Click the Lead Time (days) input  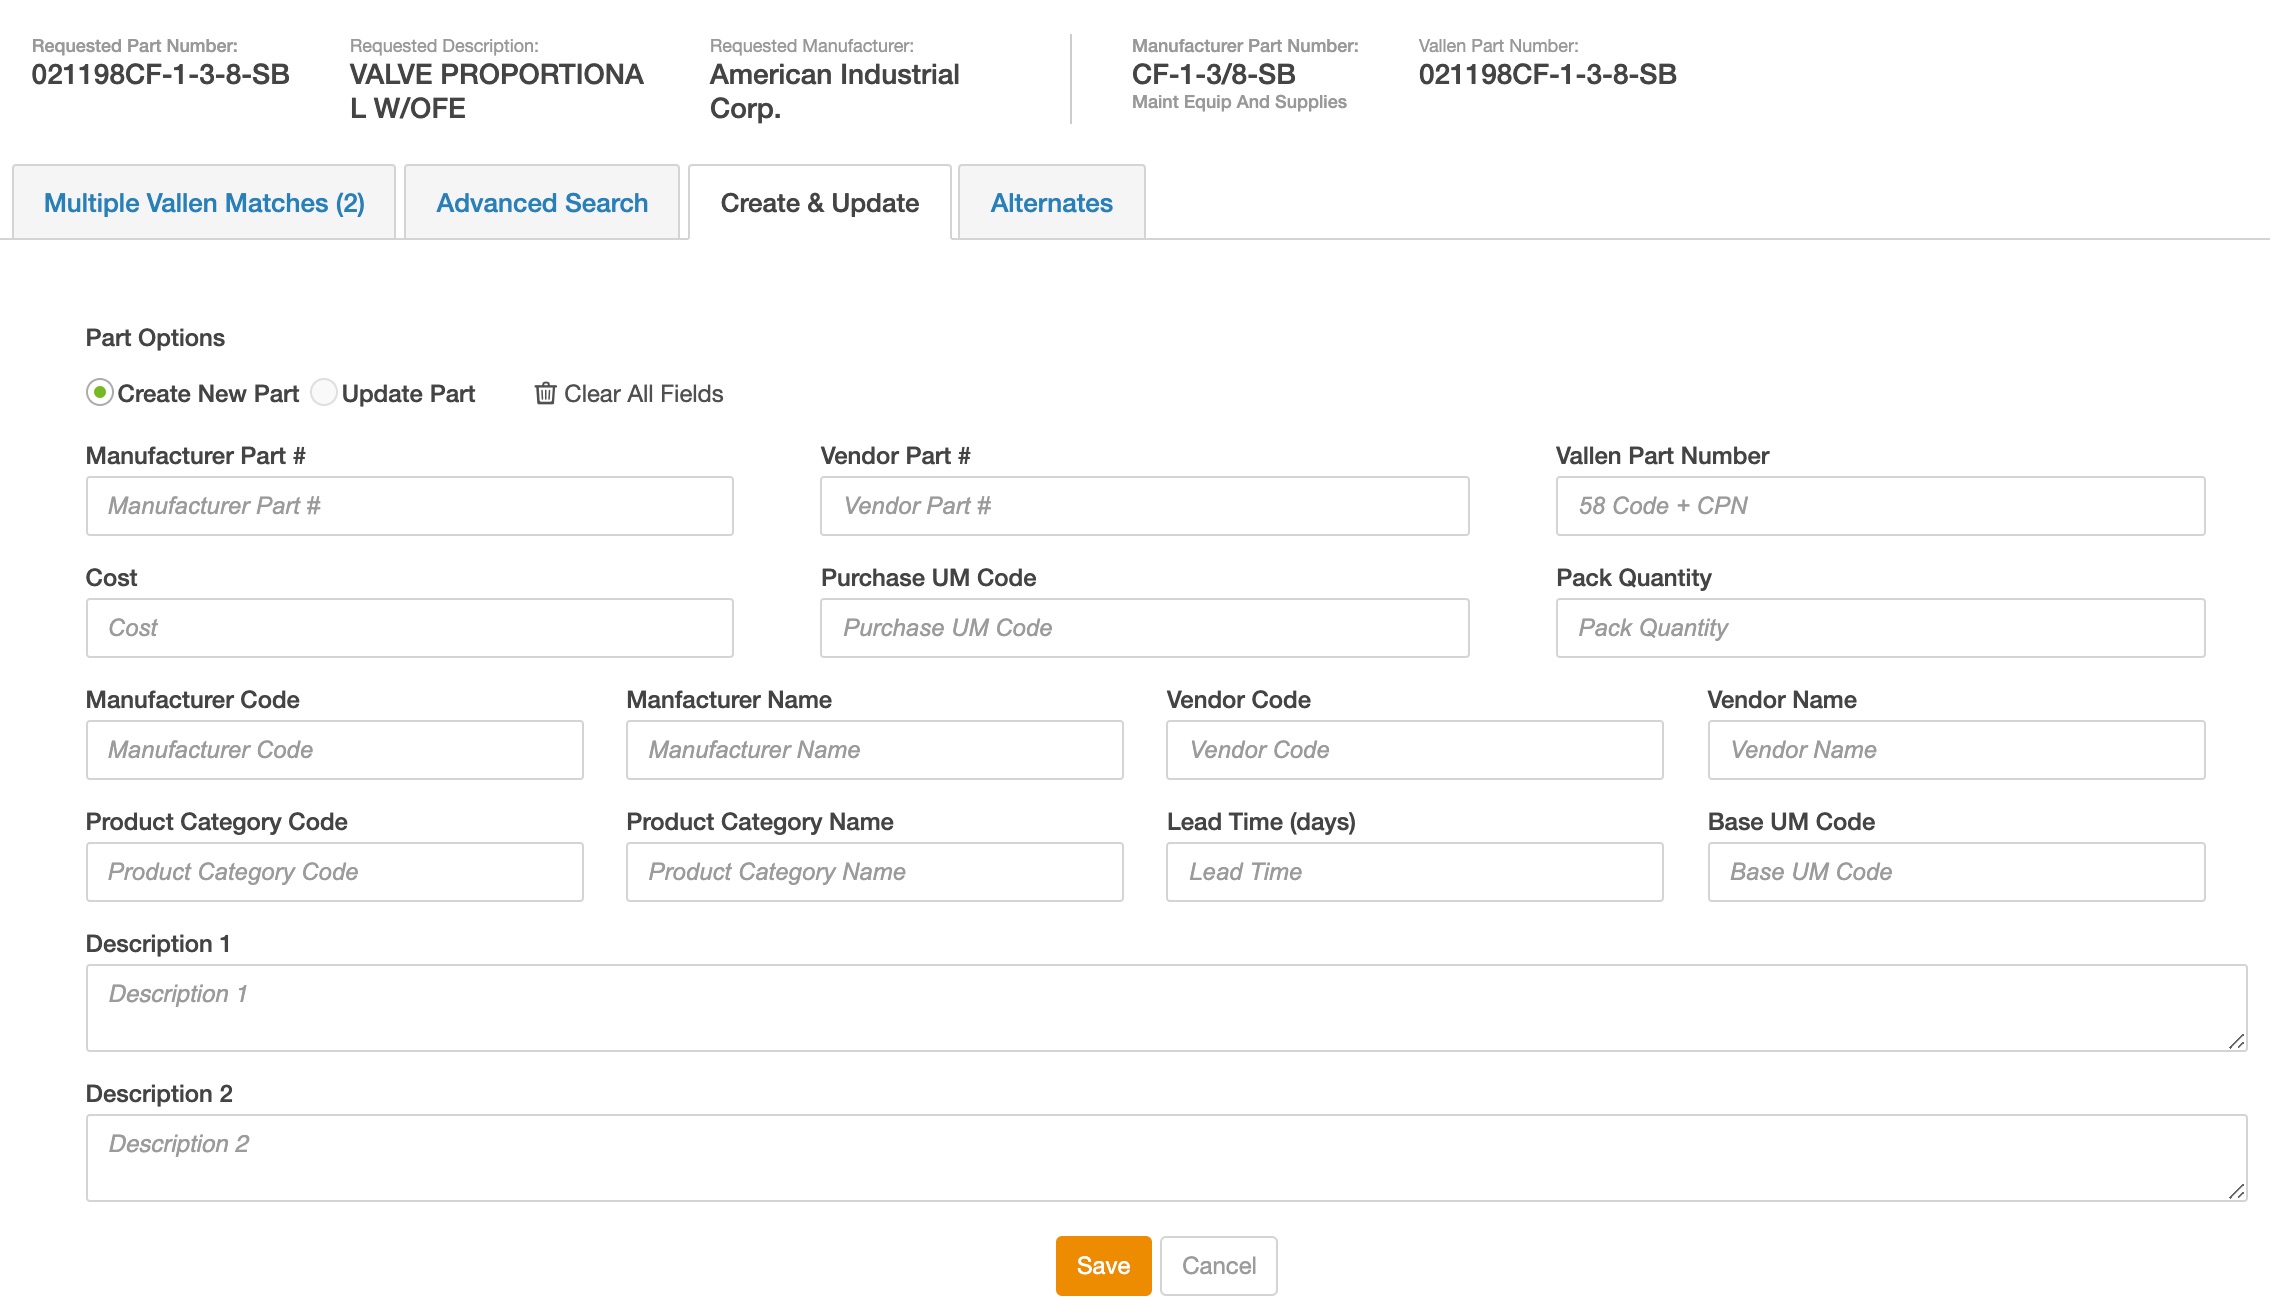[x=1414, y=872]
